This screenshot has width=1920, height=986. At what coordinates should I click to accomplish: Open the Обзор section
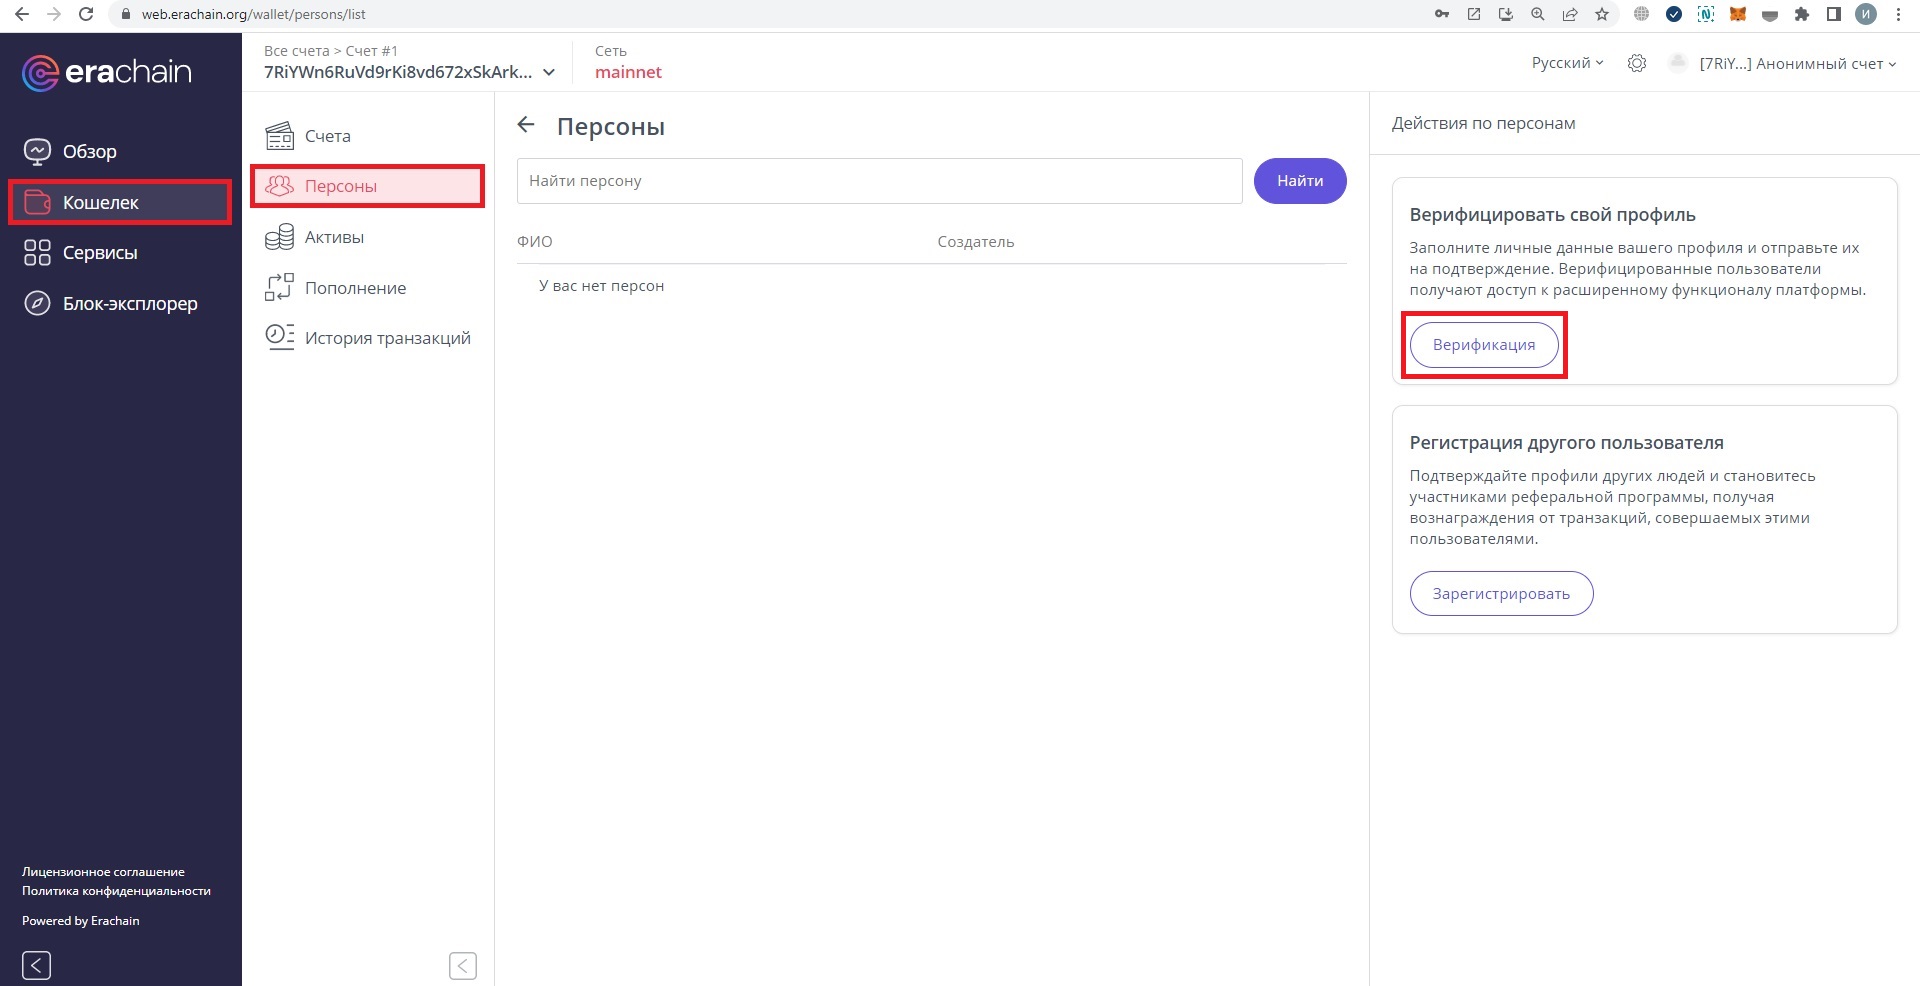89,151
